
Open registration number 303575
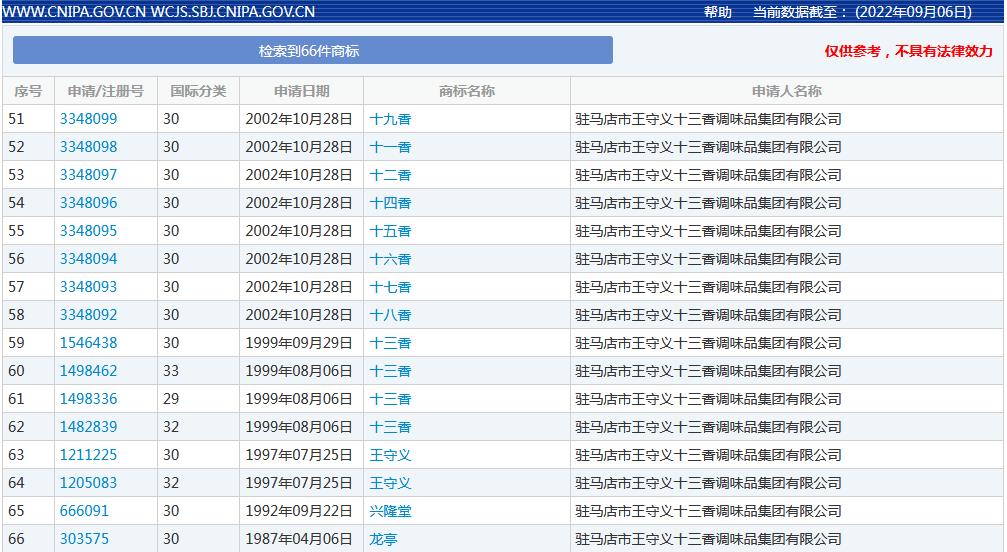pos(84,539)
